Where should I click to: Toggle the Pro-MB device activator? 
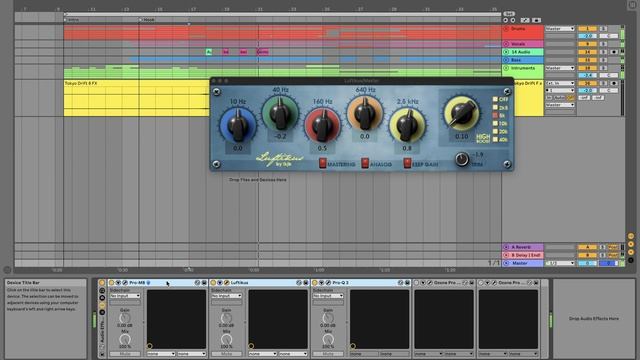(x=111, y=282)
